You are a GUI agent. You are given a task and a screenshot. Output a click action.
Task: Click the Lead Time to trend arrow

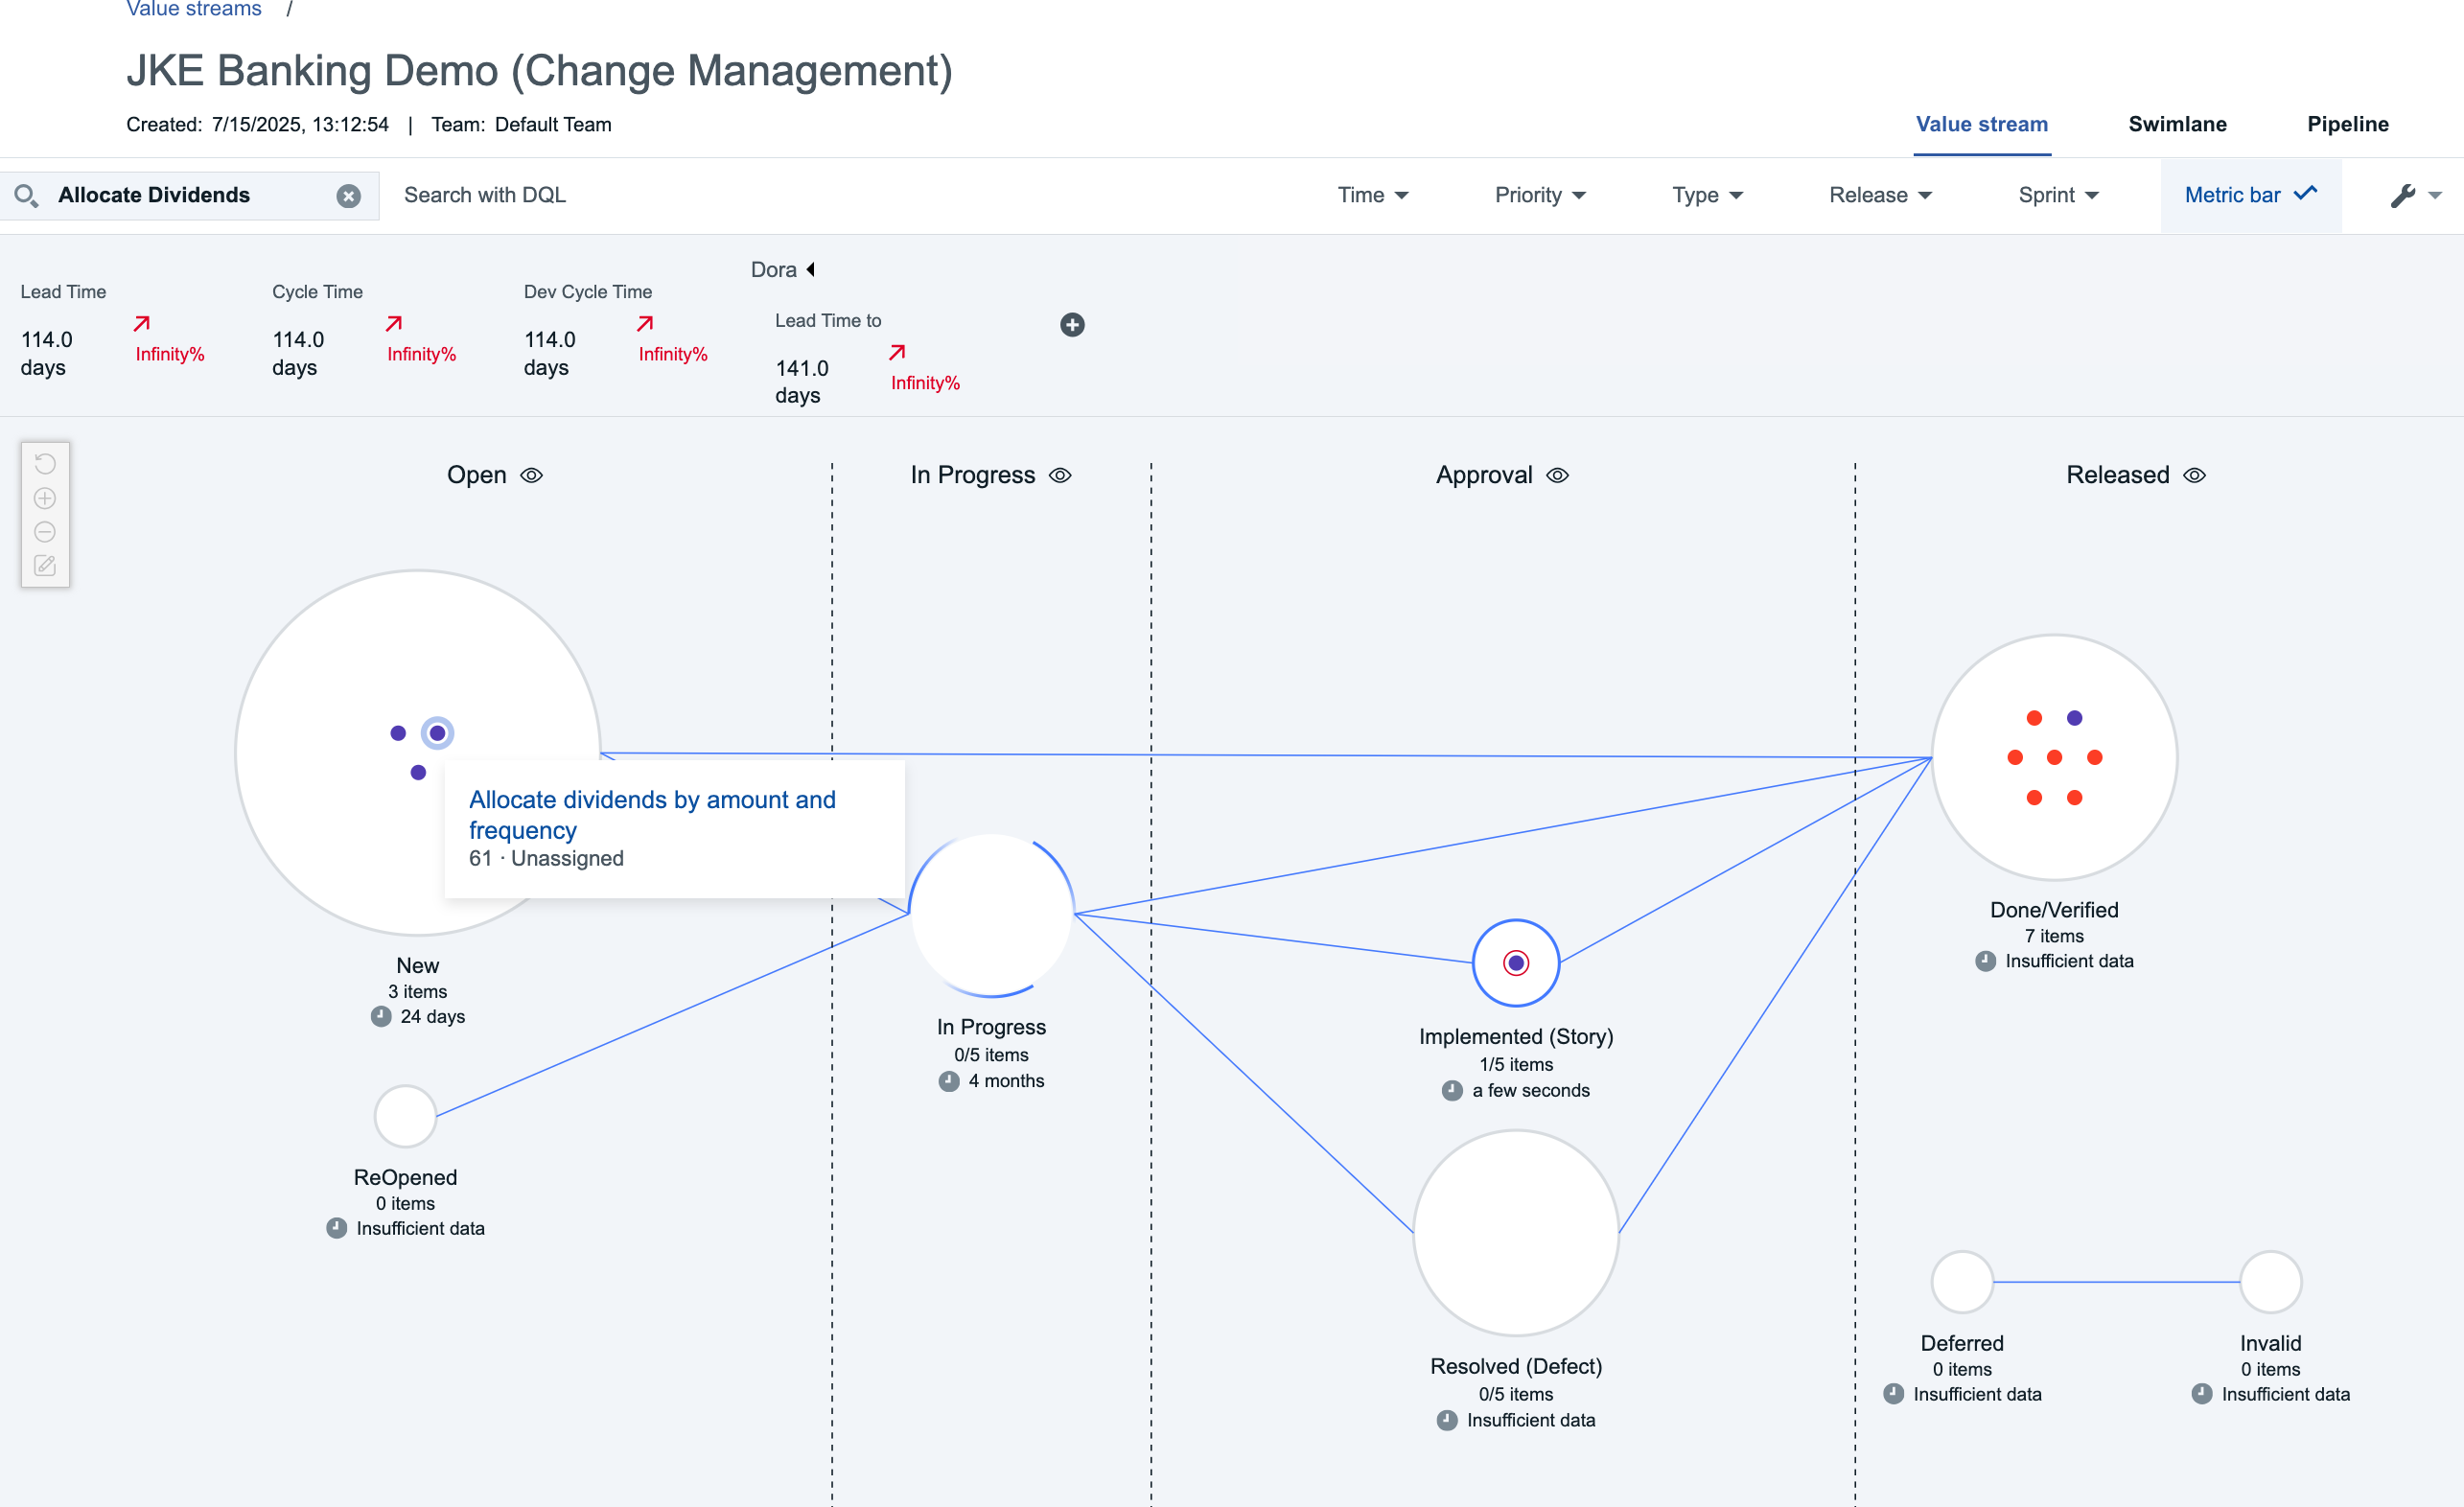[x=897, y=352]
